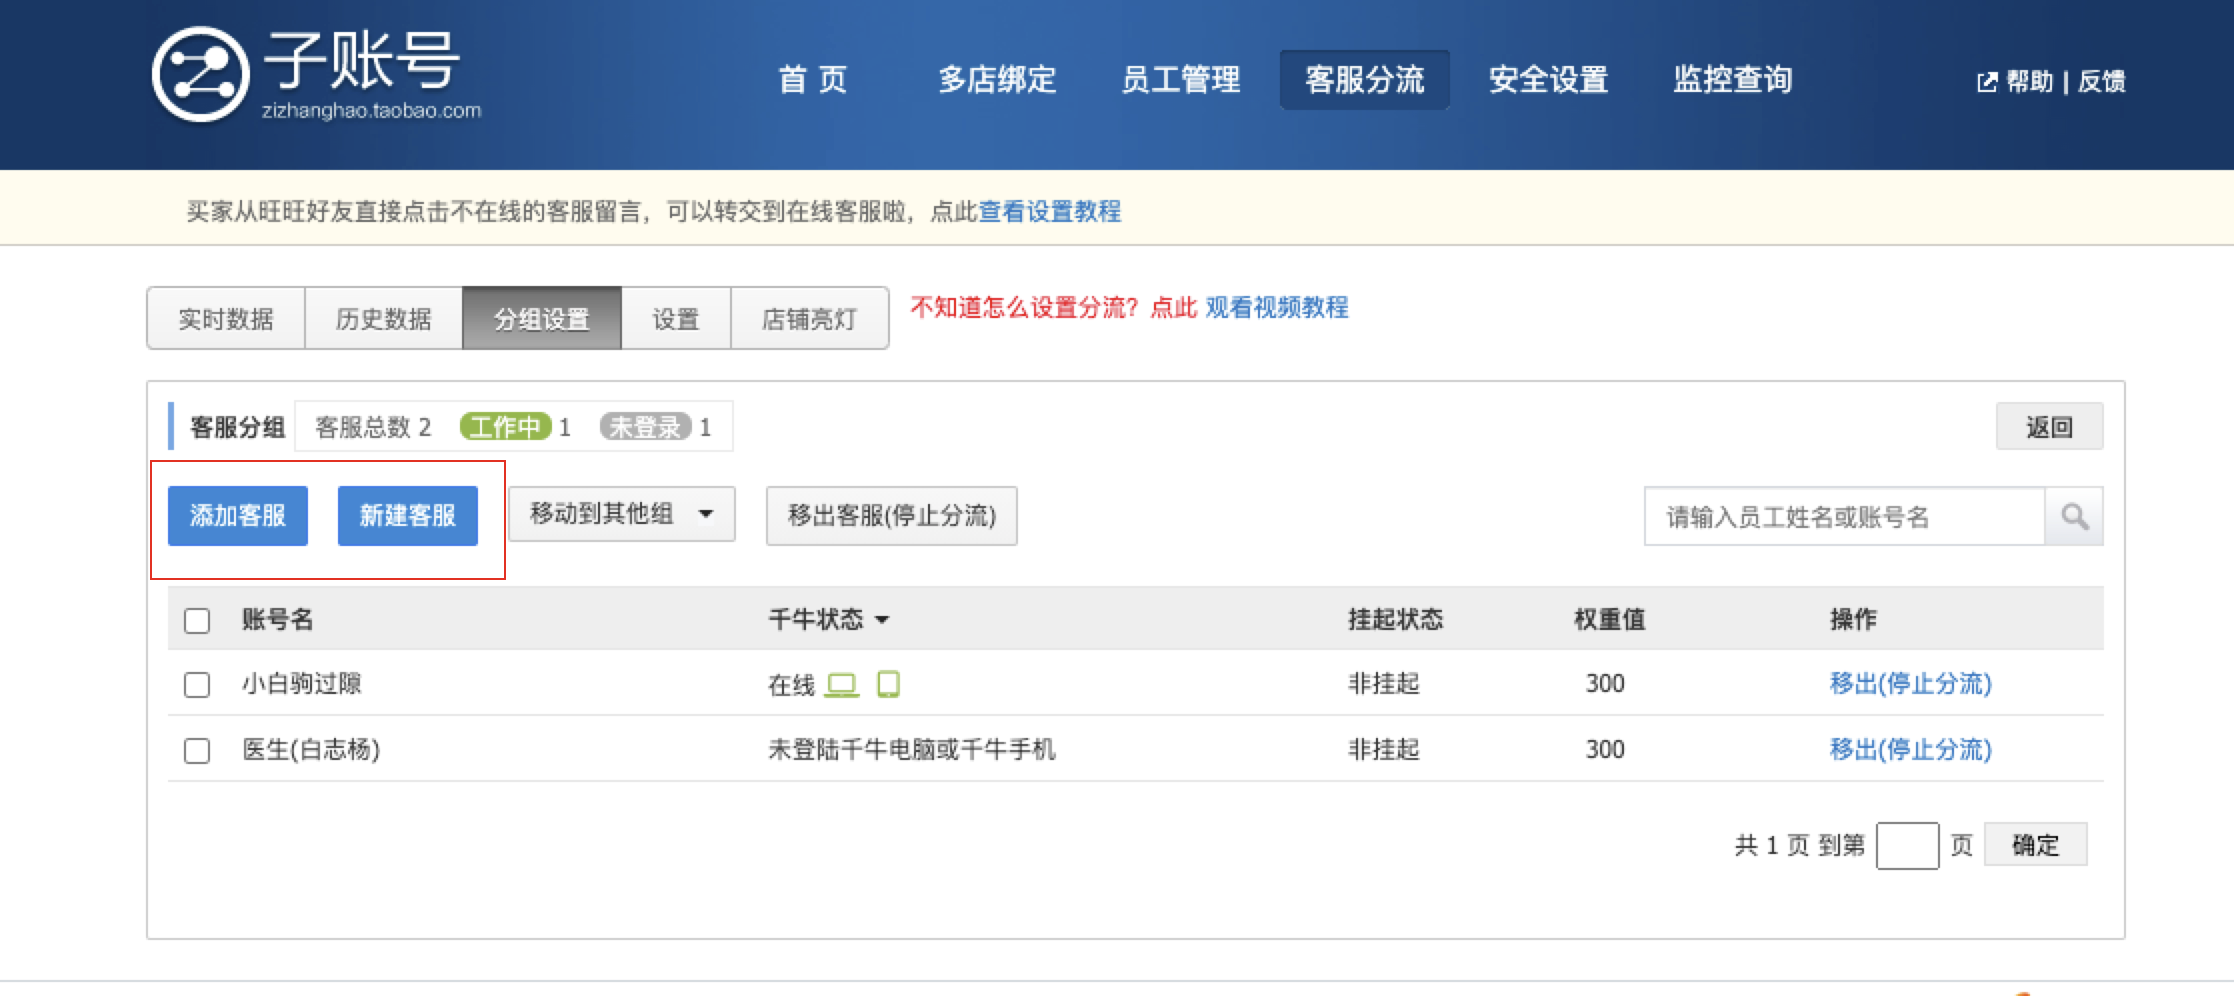The height and width of the screenshot is (996, 2234).
Task: Click the 未登录 status badge
Action: pyautogui.click(x=646, y=427)
